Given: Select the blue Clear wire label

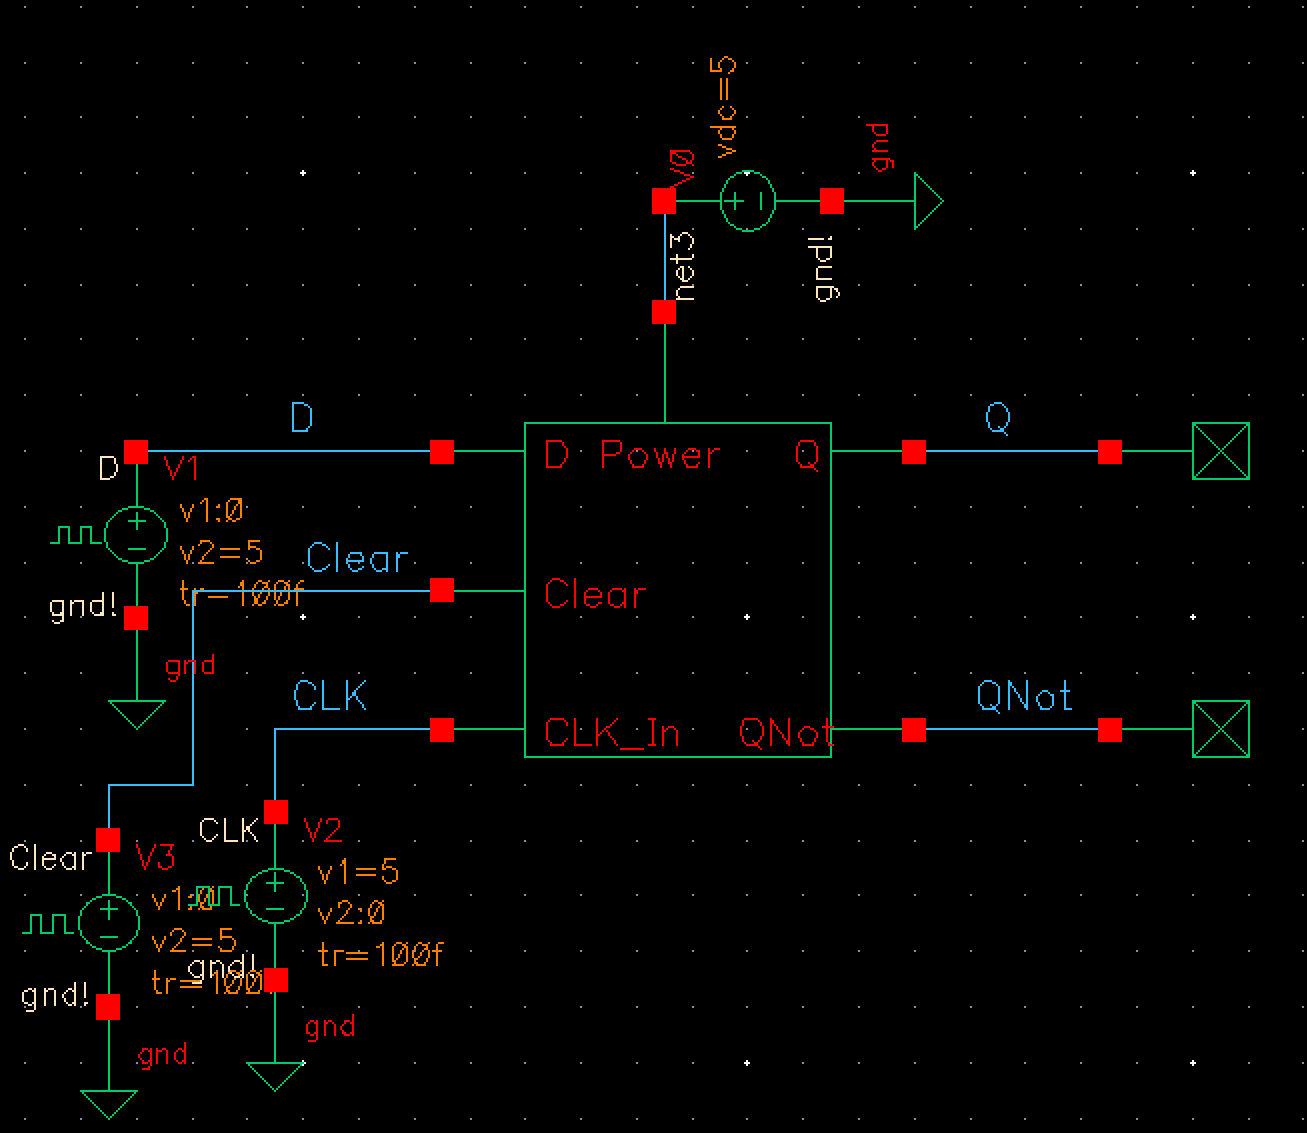Looking at the screenshot, I should [x=357, y=557].
